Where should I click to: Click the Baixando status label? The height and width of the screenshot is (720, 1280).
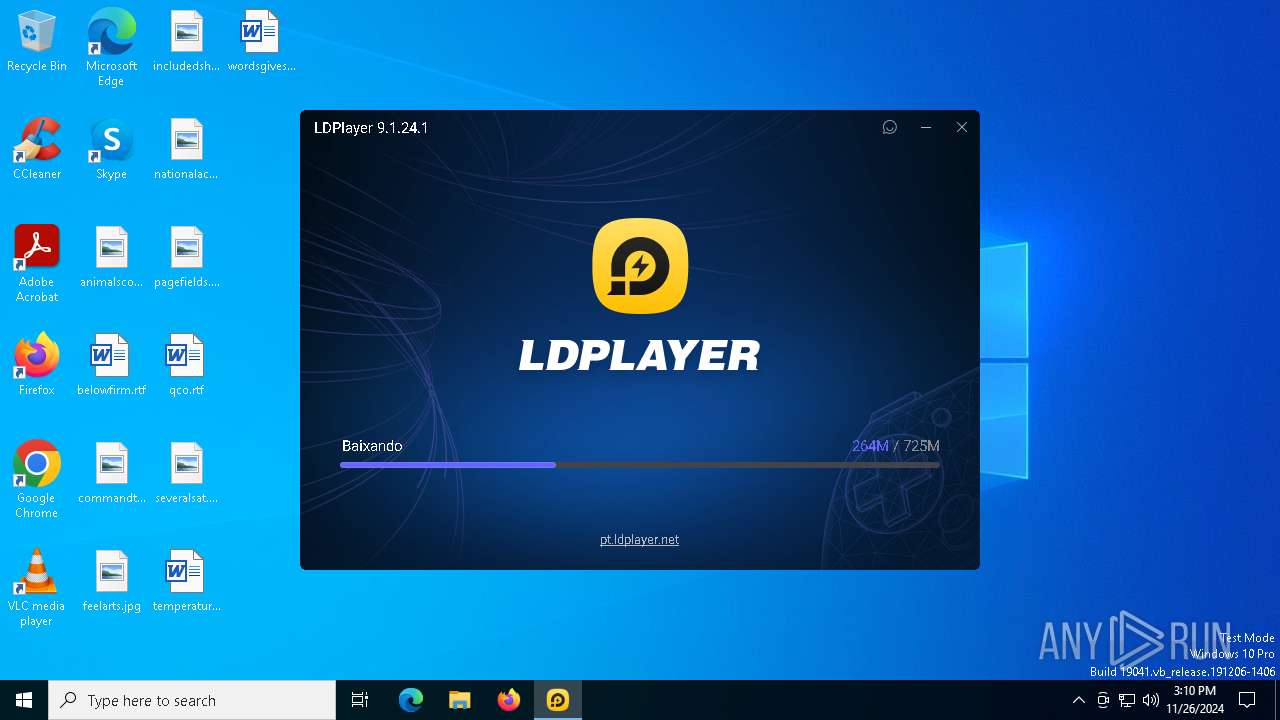372,446
